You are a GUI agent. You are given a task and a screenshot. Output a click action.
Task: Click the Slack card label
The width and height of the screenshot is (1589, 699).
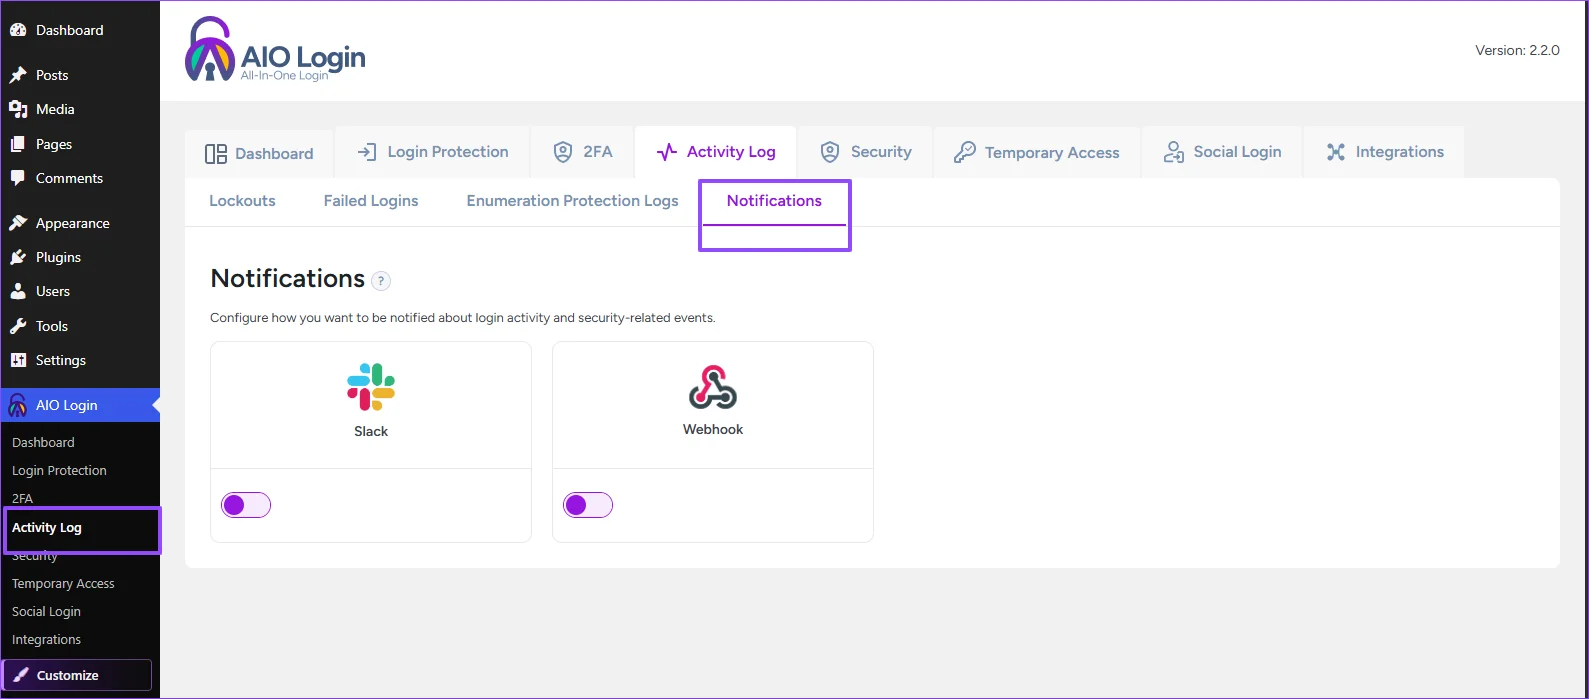click(x=371, y=431)
